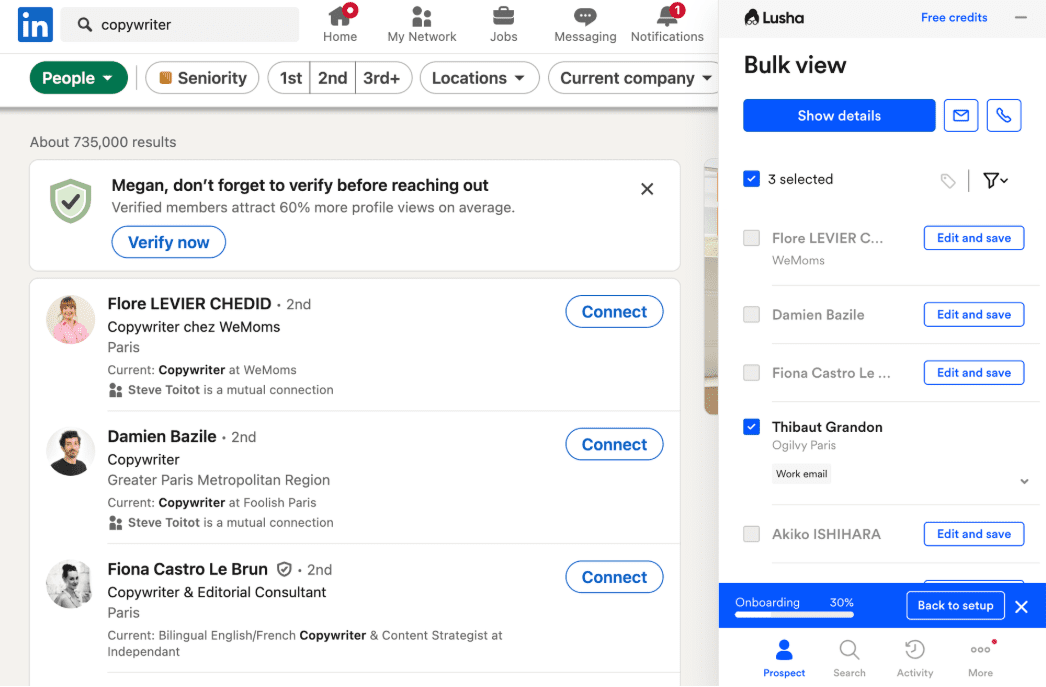
Task: Click the copywriter search input field
Action: 180,24
